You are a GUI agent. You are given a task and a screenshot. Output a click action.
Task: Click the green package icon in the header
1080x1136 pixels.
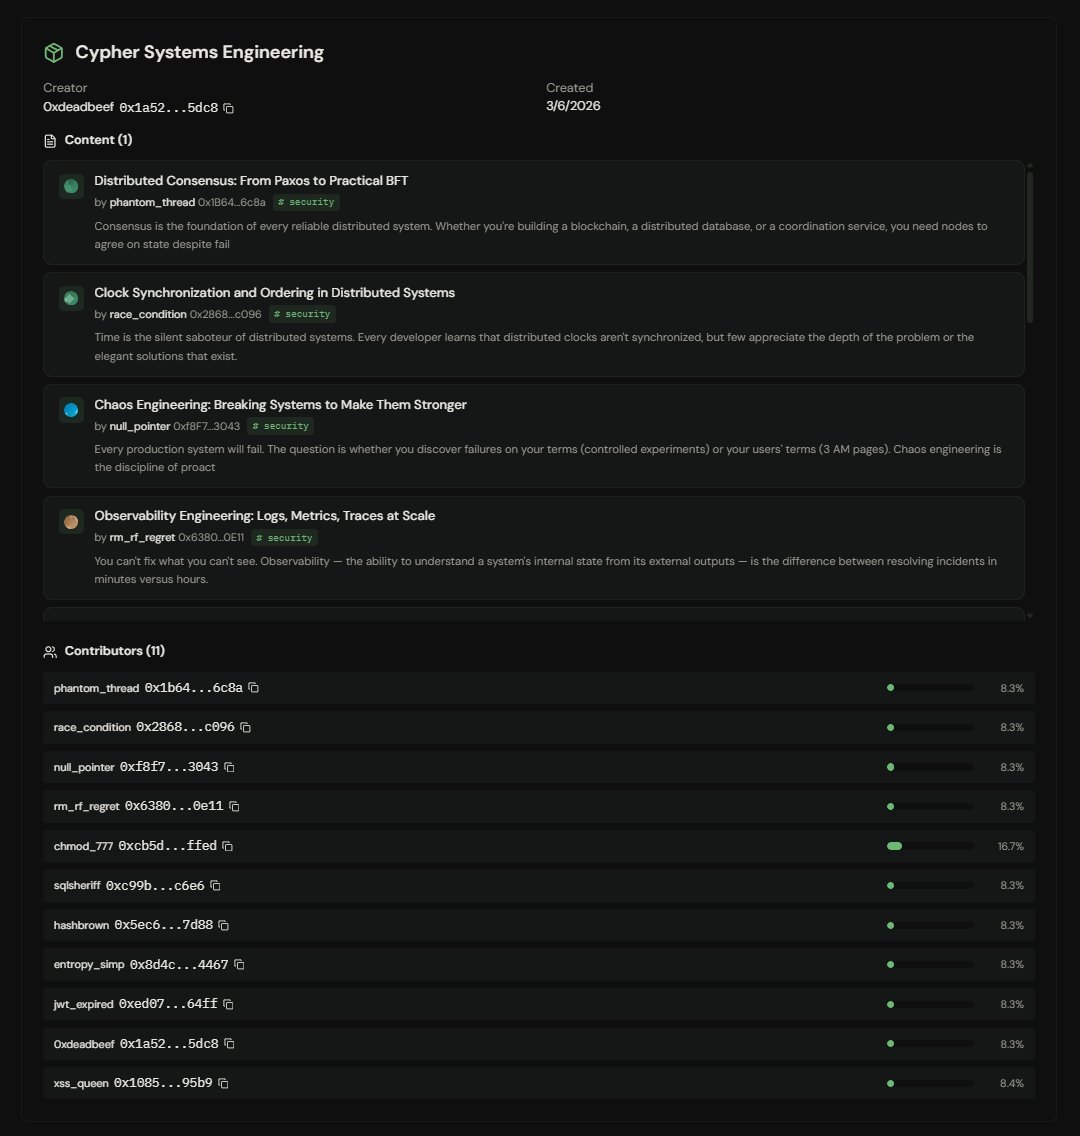click(52, 51)
